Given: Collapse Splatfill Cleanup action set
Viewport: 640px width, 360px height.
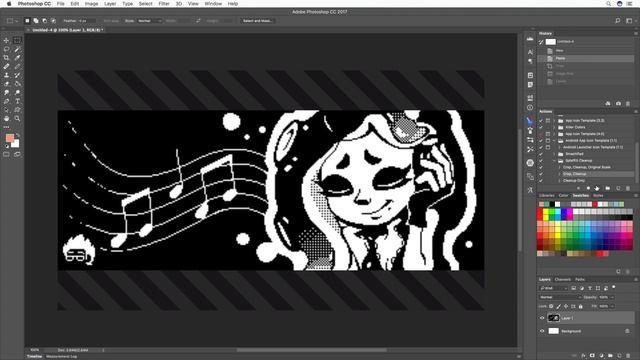Looking at the screenshot, I should [x=554, y=160].
